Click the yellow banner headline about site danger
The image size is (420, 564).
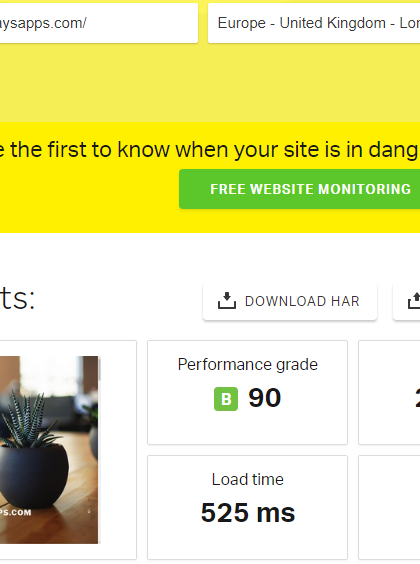[x=210, y=150]
